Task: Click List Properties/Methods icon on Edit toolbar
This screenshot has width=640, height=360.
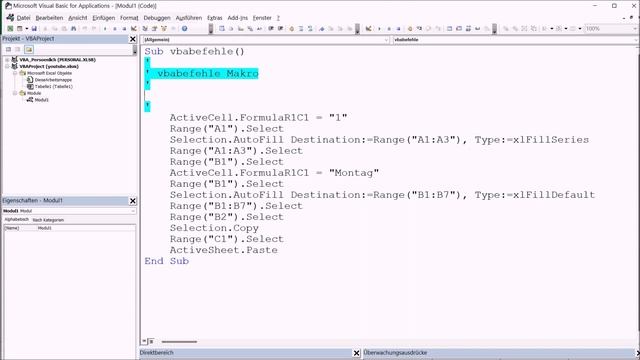Action: 222,29
